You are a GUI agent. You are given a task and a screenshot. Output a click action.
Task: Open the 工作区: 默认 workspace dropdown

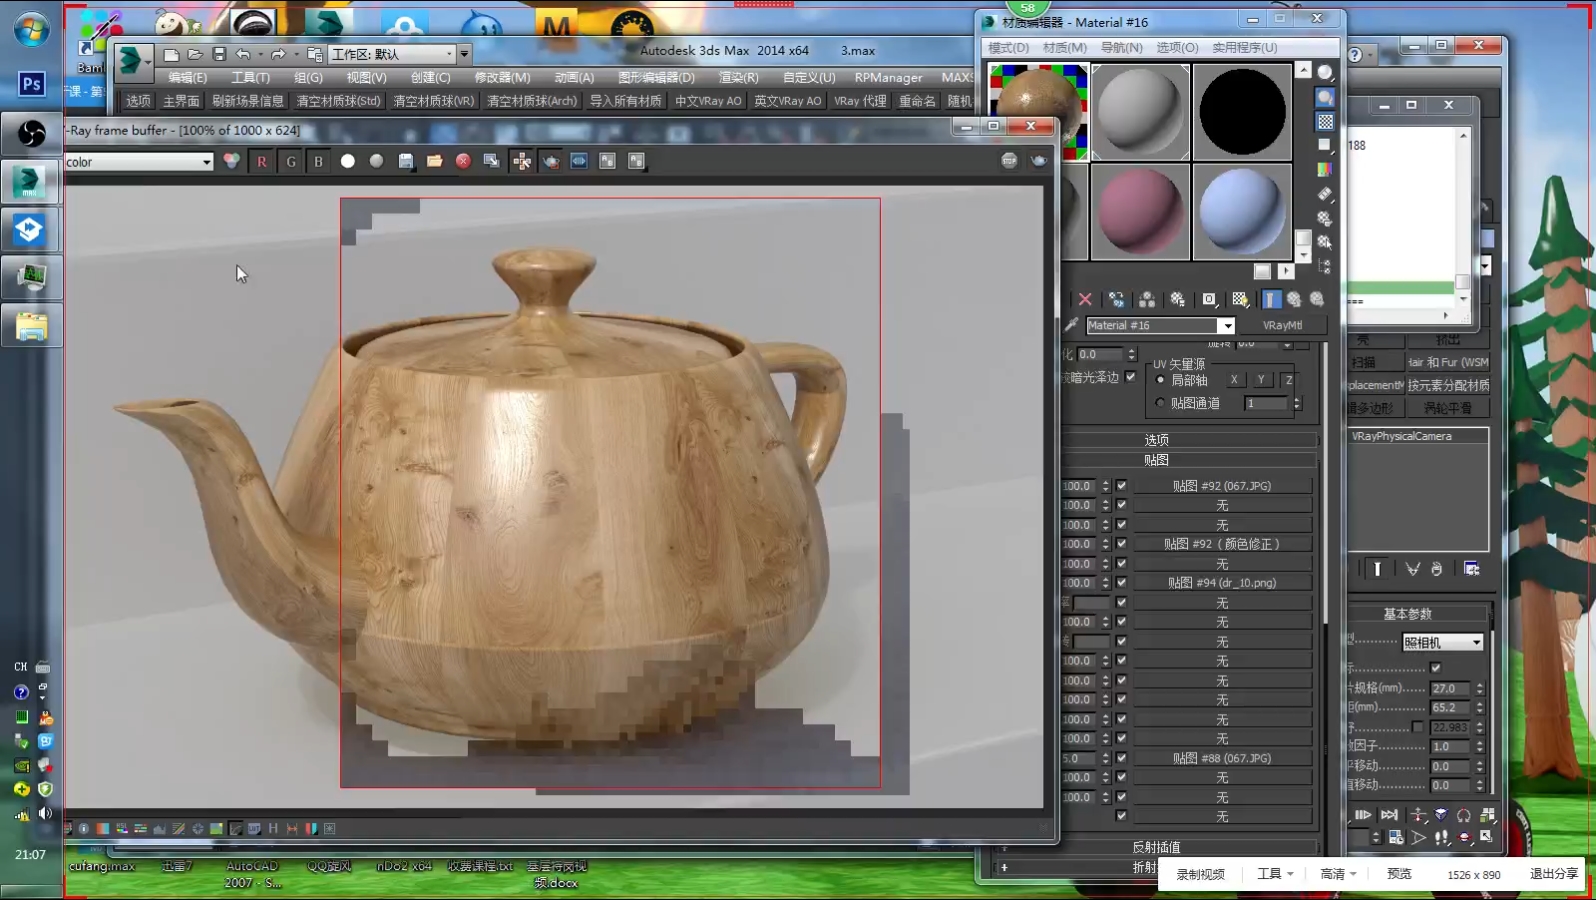click(x=392, y=54)
